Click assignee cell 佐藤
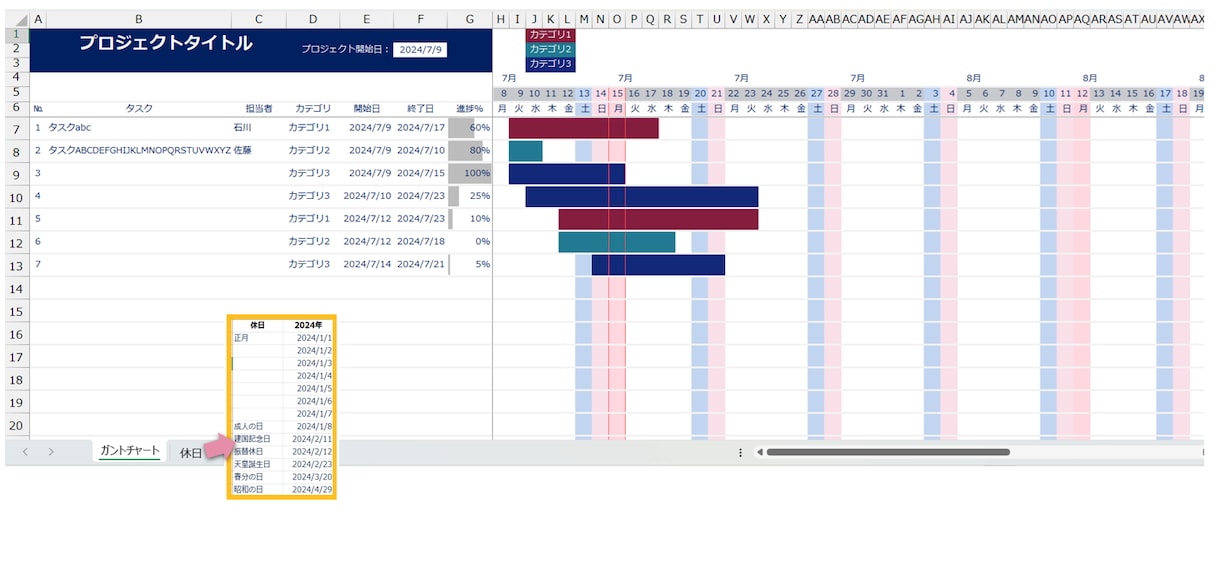Screen dimensions: 1220x575 259,151
